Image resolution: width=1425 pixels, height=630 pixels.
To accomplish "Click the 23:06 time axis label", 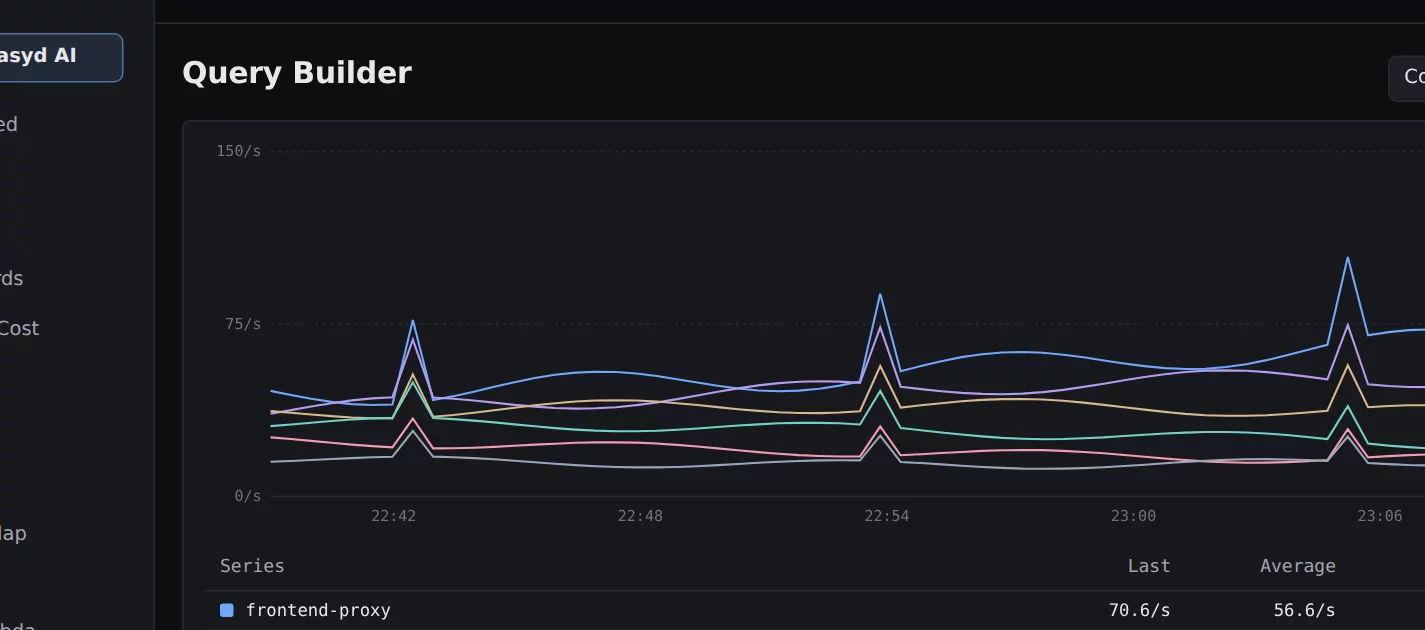I will [x=1380, y=516].
